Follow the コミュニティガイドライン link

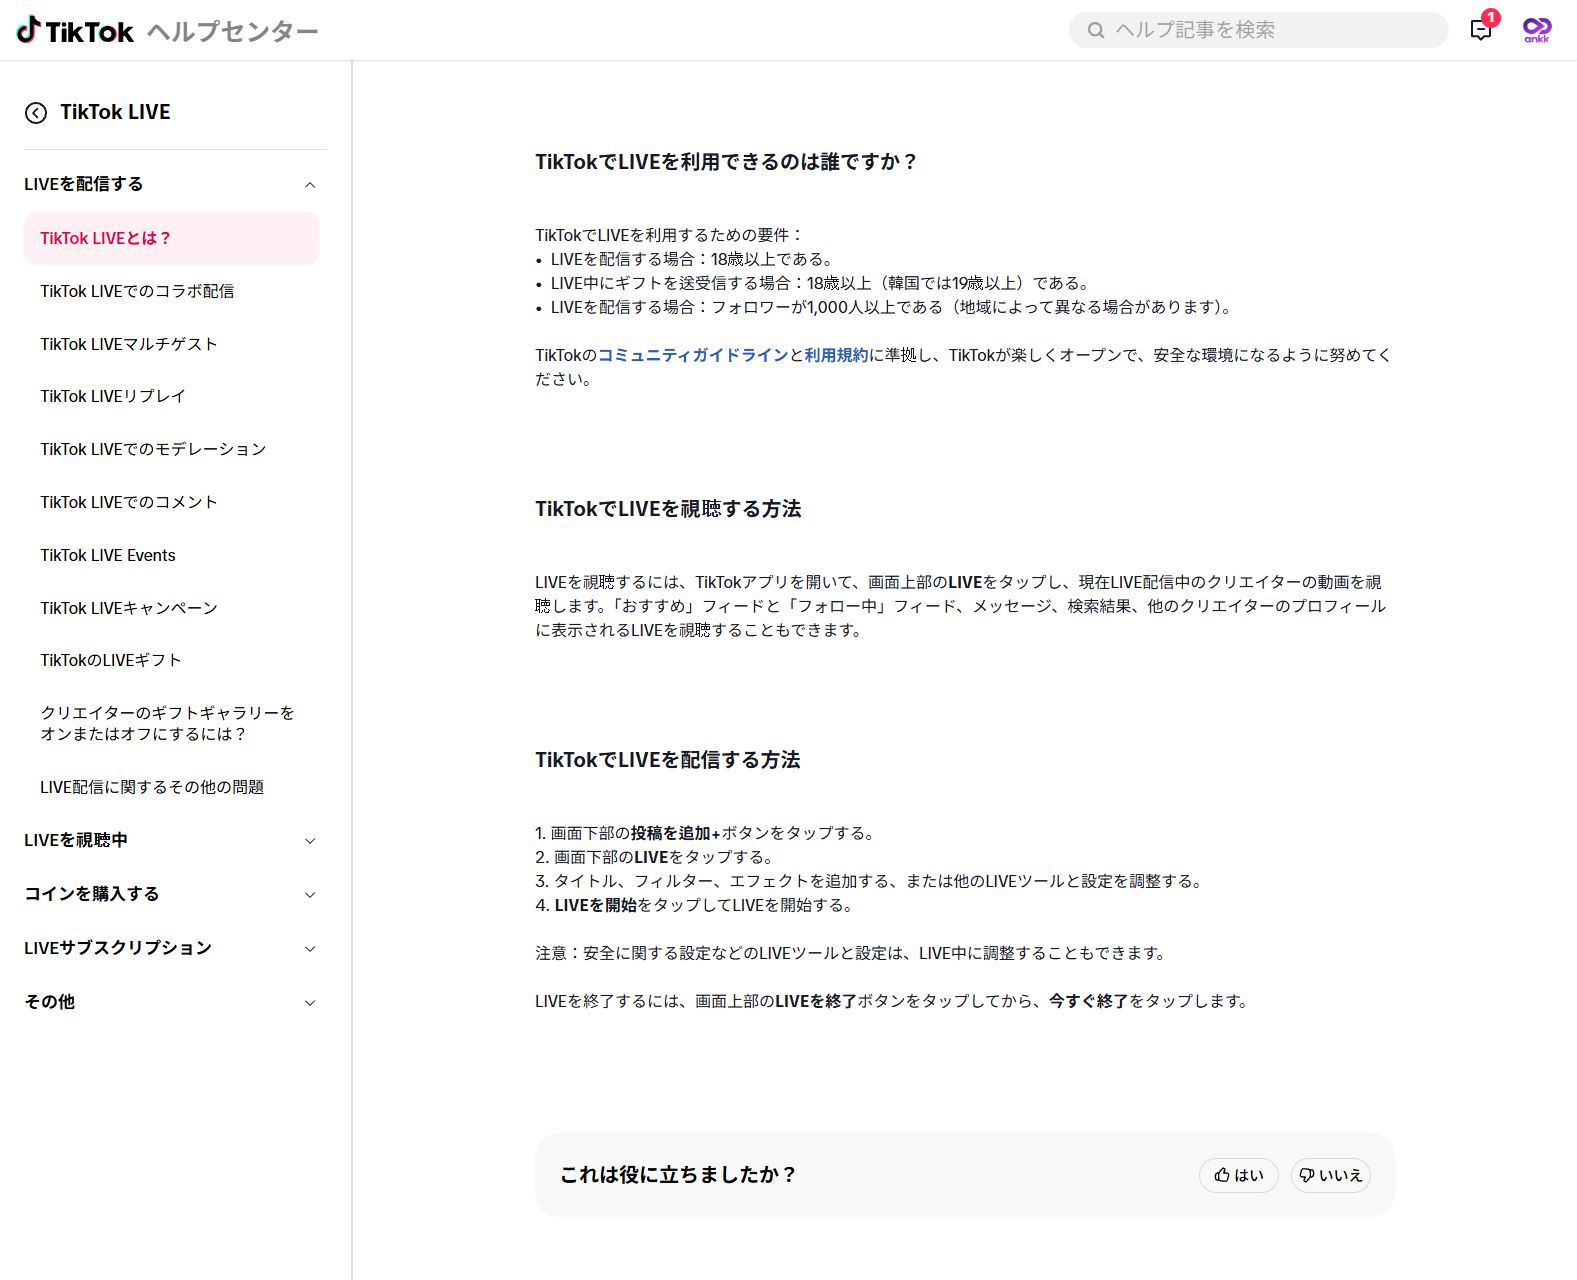pyautogui.click(x=693, y=355)
